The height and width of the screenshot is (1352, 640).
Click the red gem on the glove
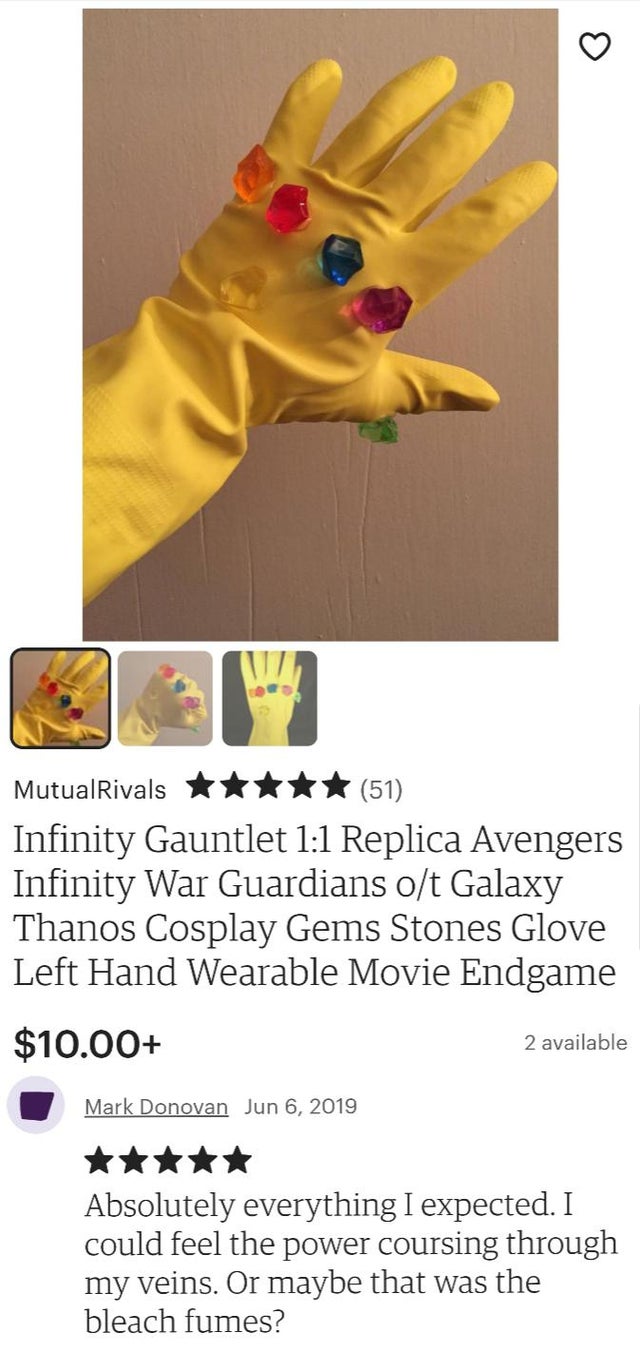tap(288, 209)
